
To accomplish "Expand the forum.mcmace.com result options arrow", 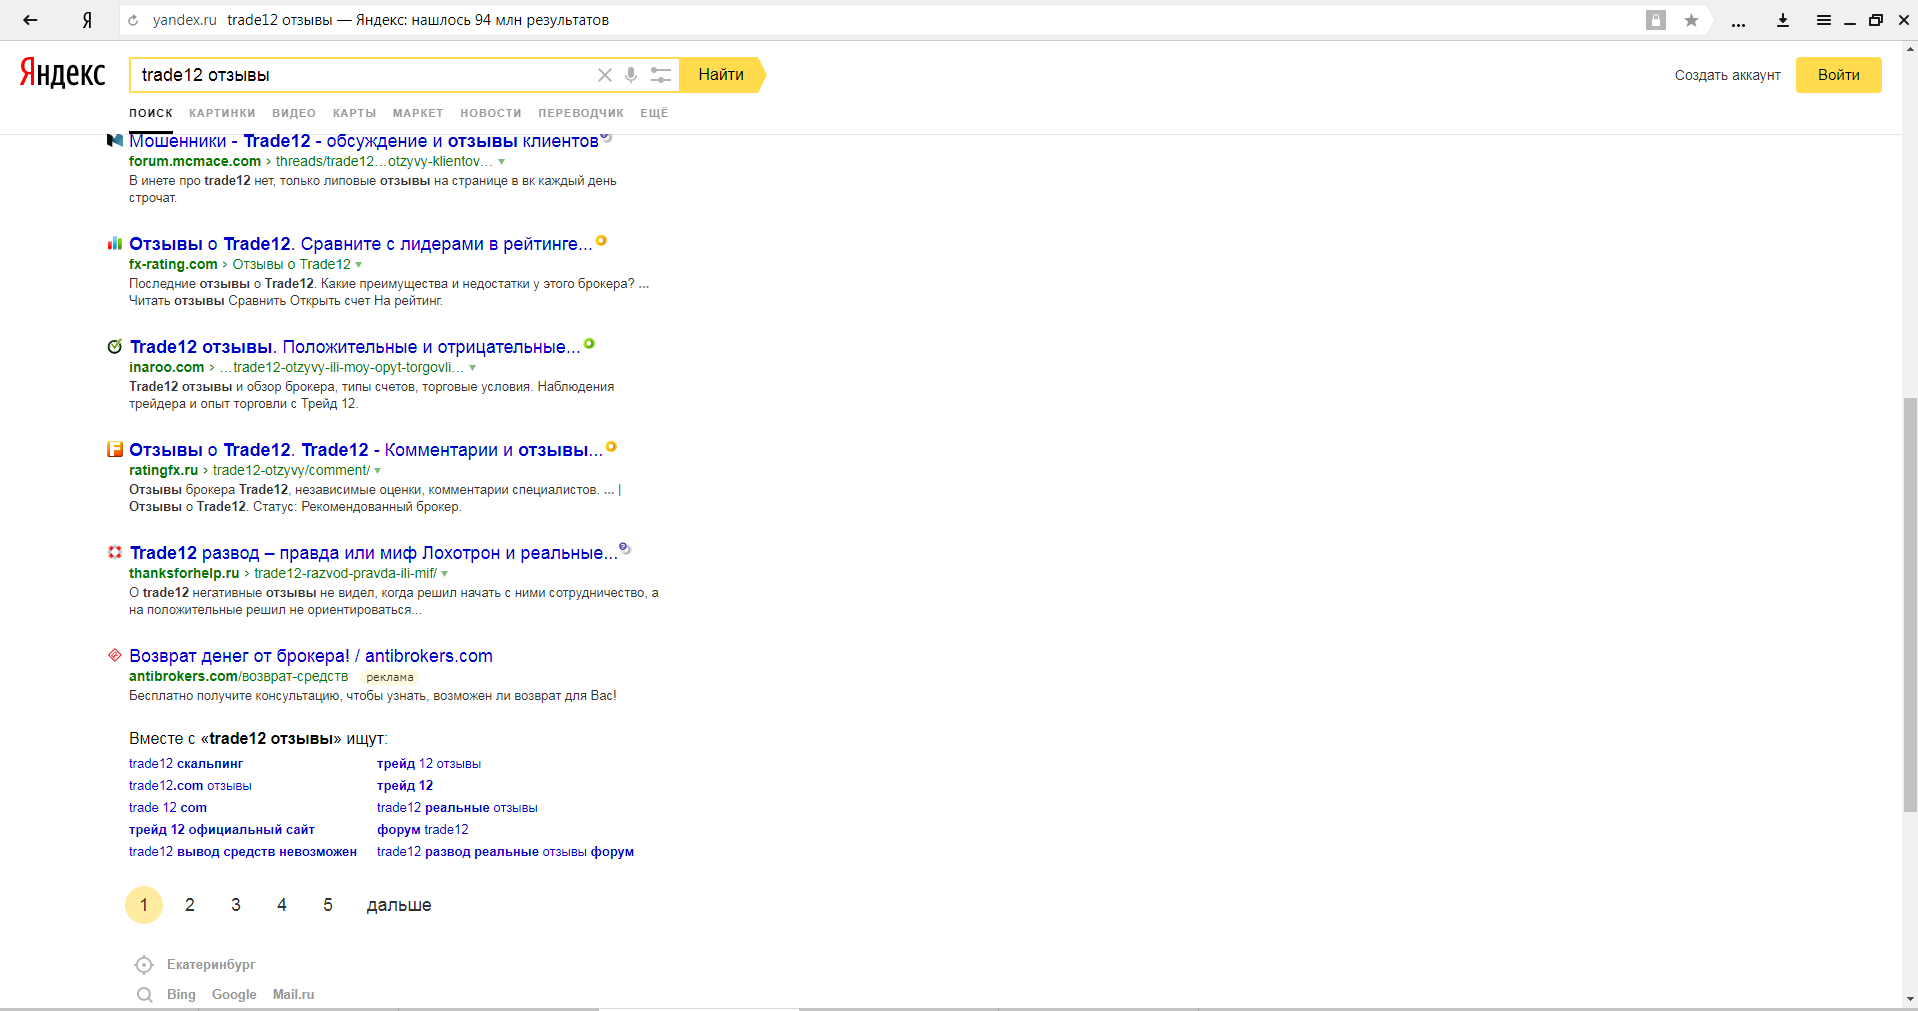I will [x=502, y=162].
